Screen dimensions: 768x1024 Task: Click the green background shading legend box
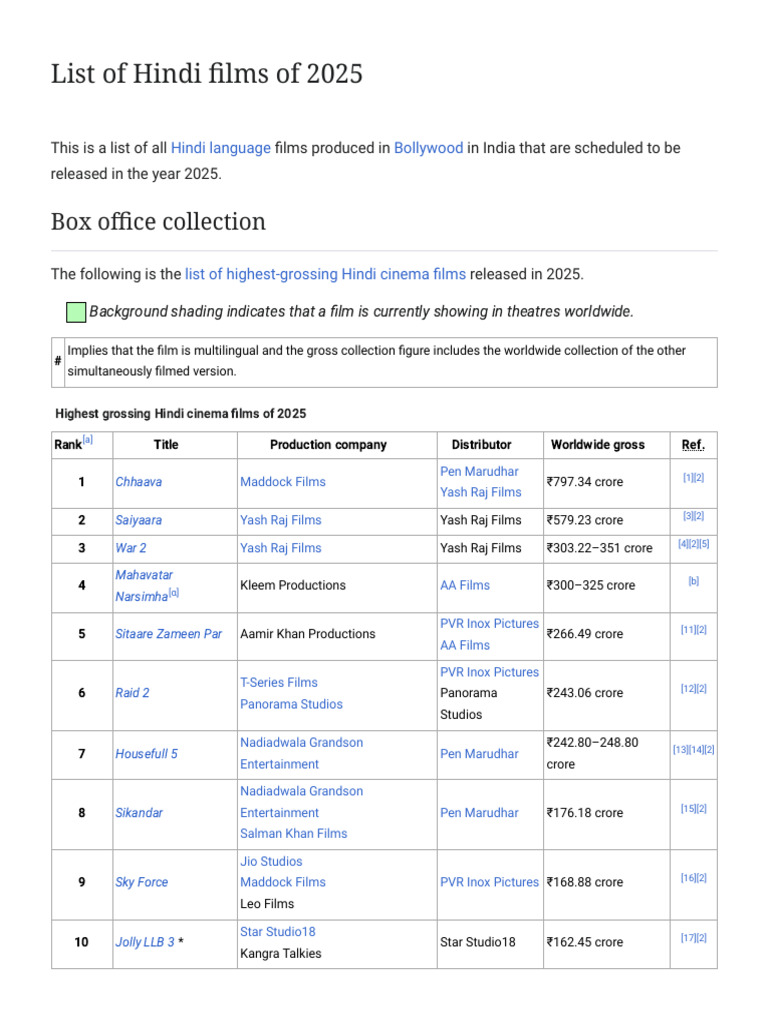point(76,312)
